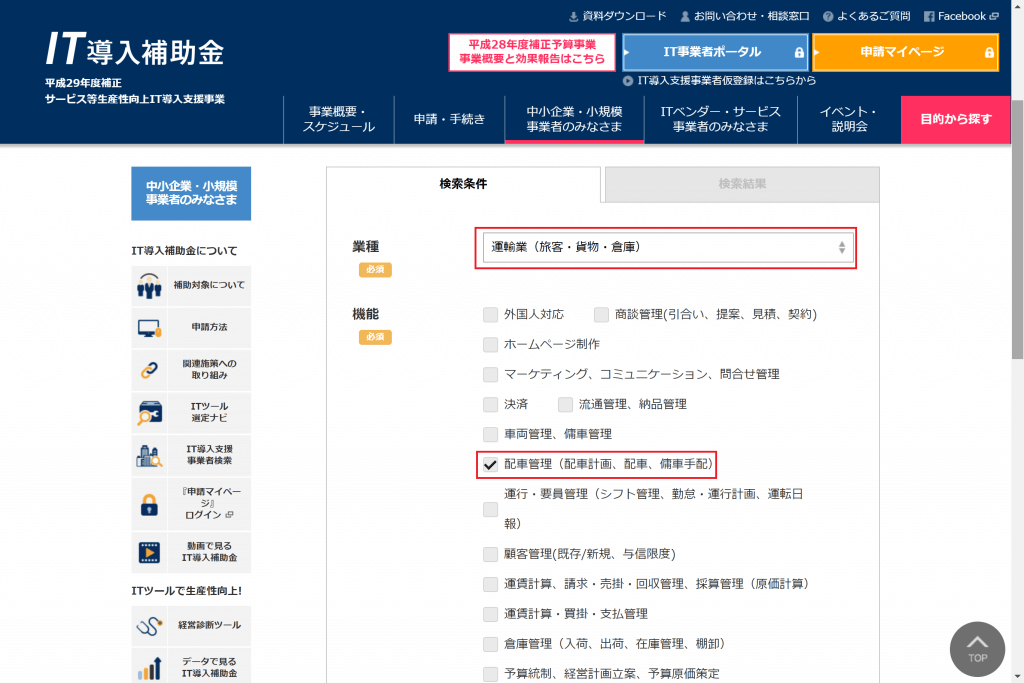
Task: Click the 目的から探す button
Action: click(x=955, y=120)
